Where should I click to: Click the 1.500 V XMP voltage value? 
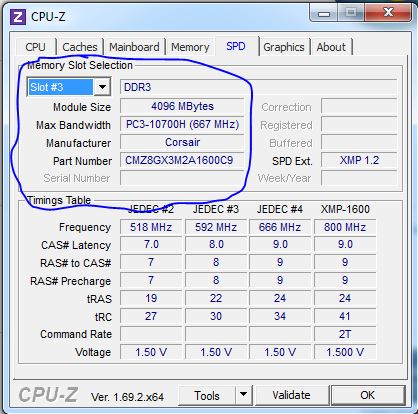click(x=345, y=352)
